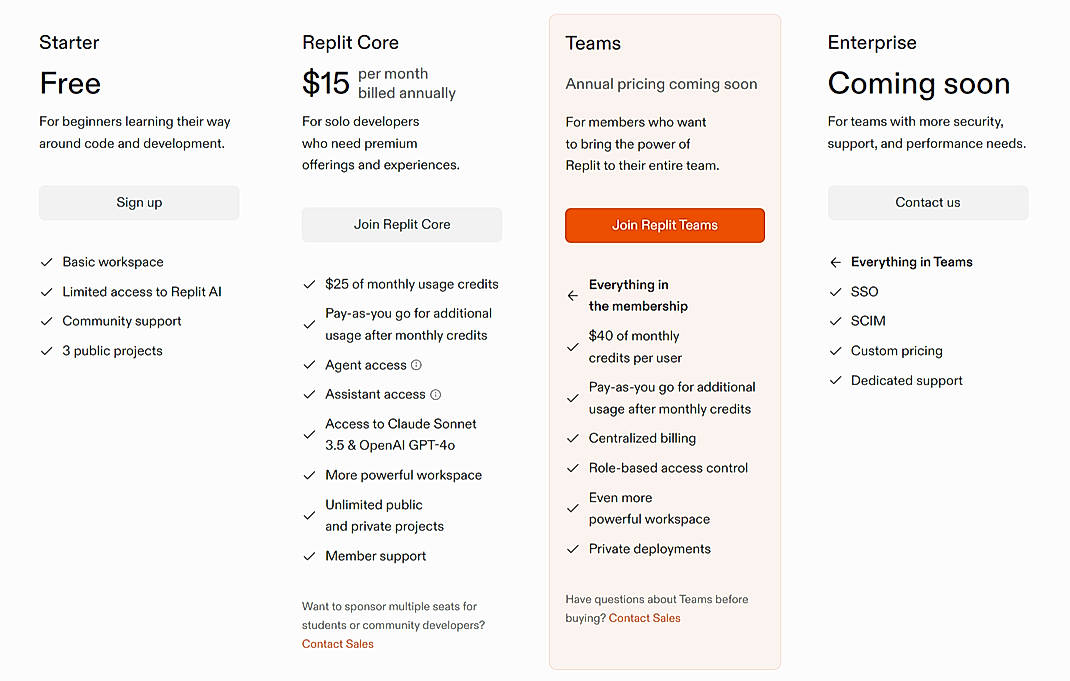Click the checkmark next to Private deployments
The width and height of the screenshot is (1070, 681).
click(x=573, y=549)
